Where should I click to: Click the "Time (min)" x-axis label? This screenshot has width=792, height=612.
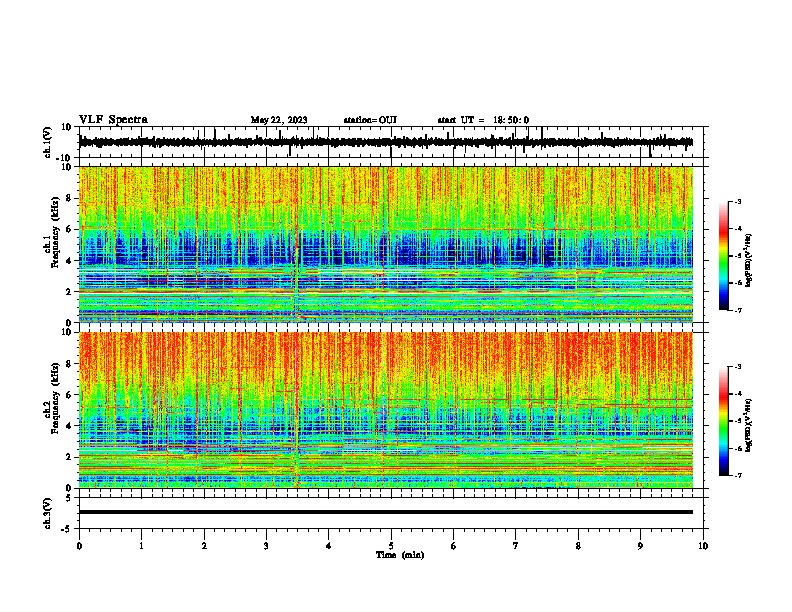pos(400,555)
